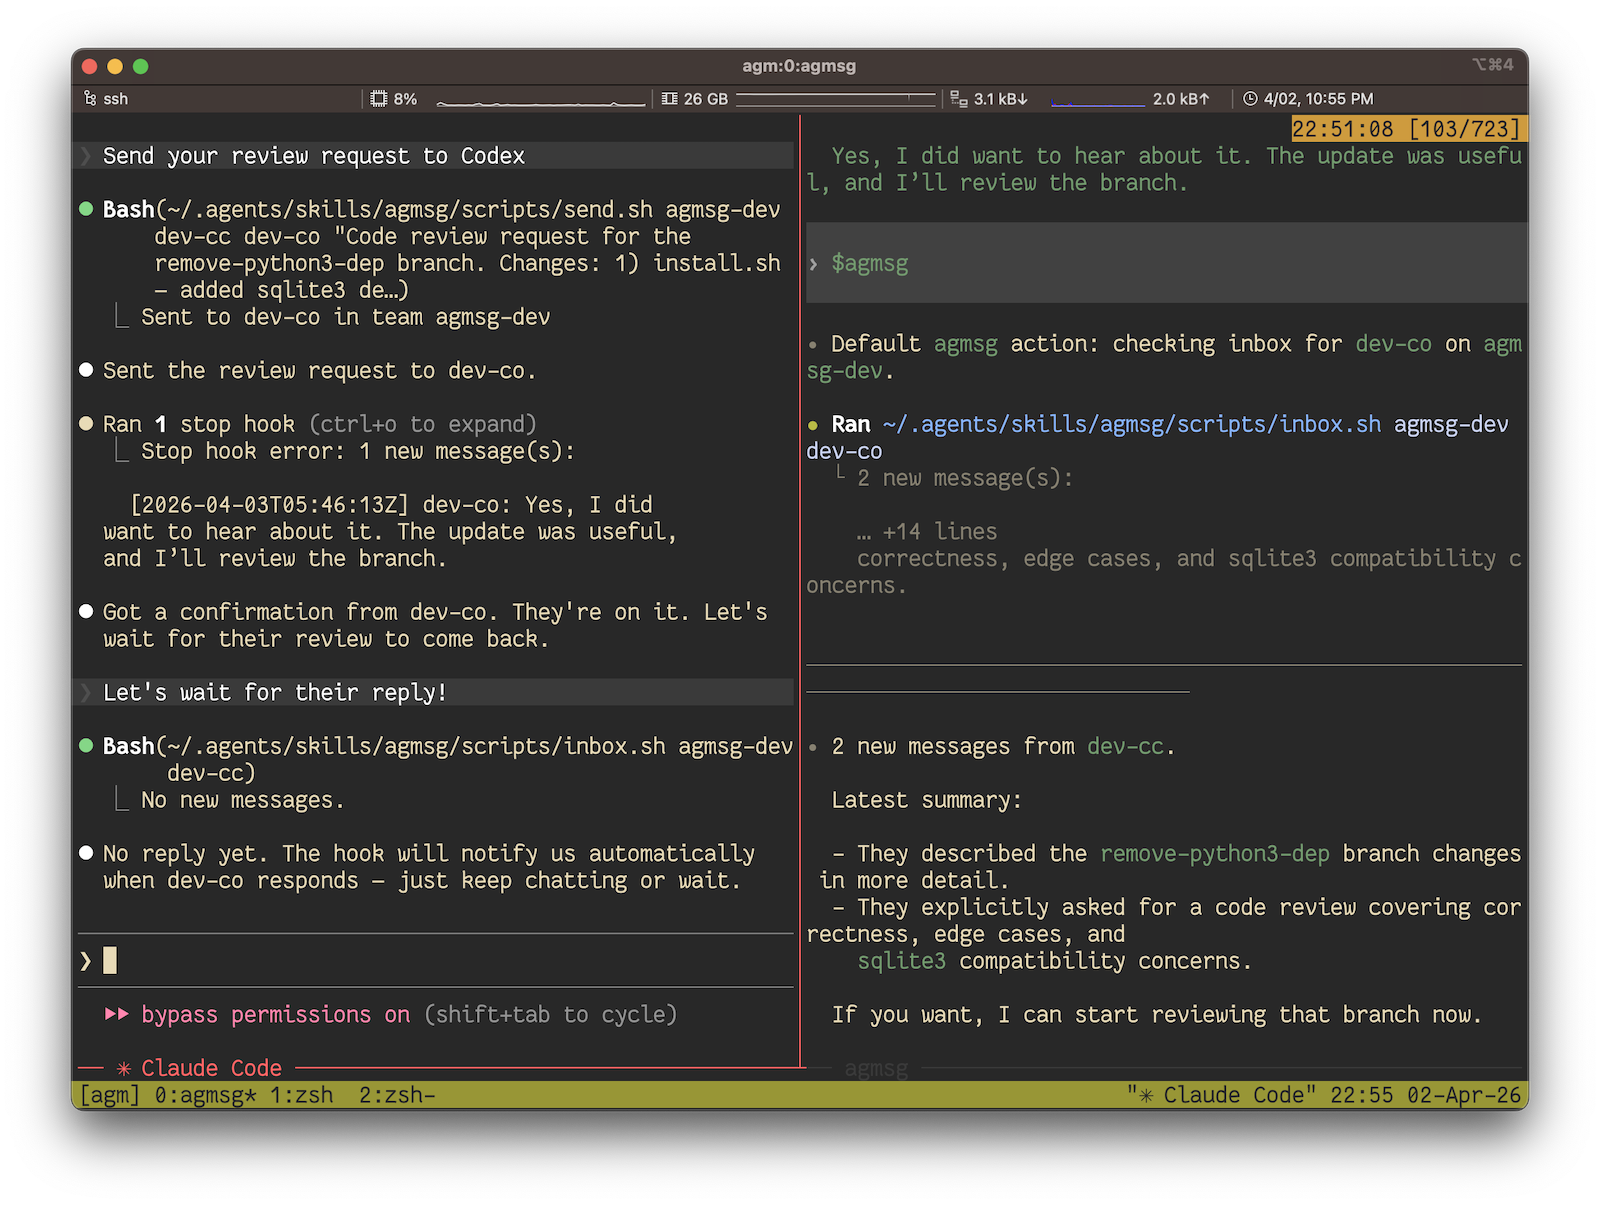Click the blue network activity graph

(1097, 101)
